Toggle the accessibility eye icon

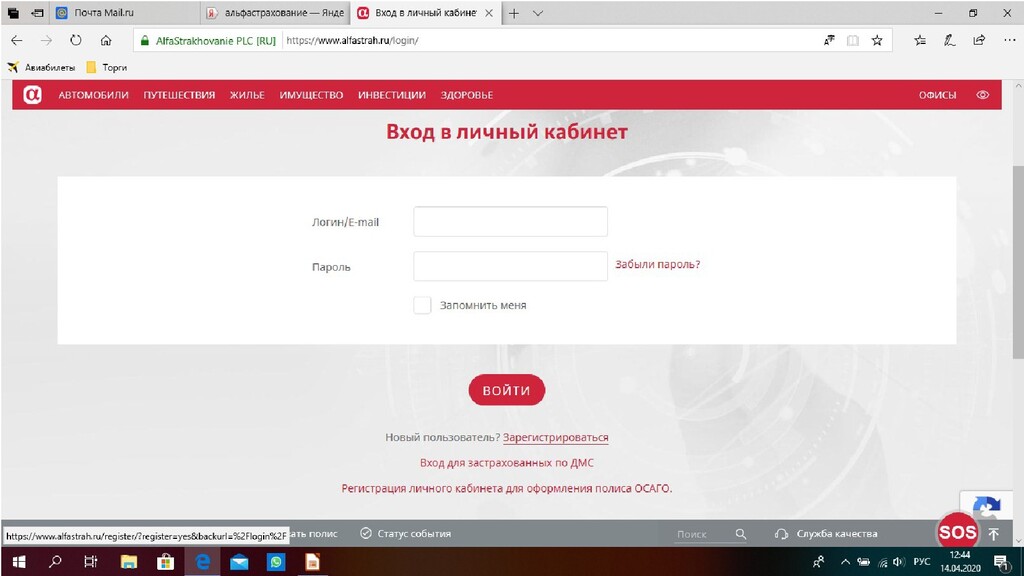click(x=982, y=95)
